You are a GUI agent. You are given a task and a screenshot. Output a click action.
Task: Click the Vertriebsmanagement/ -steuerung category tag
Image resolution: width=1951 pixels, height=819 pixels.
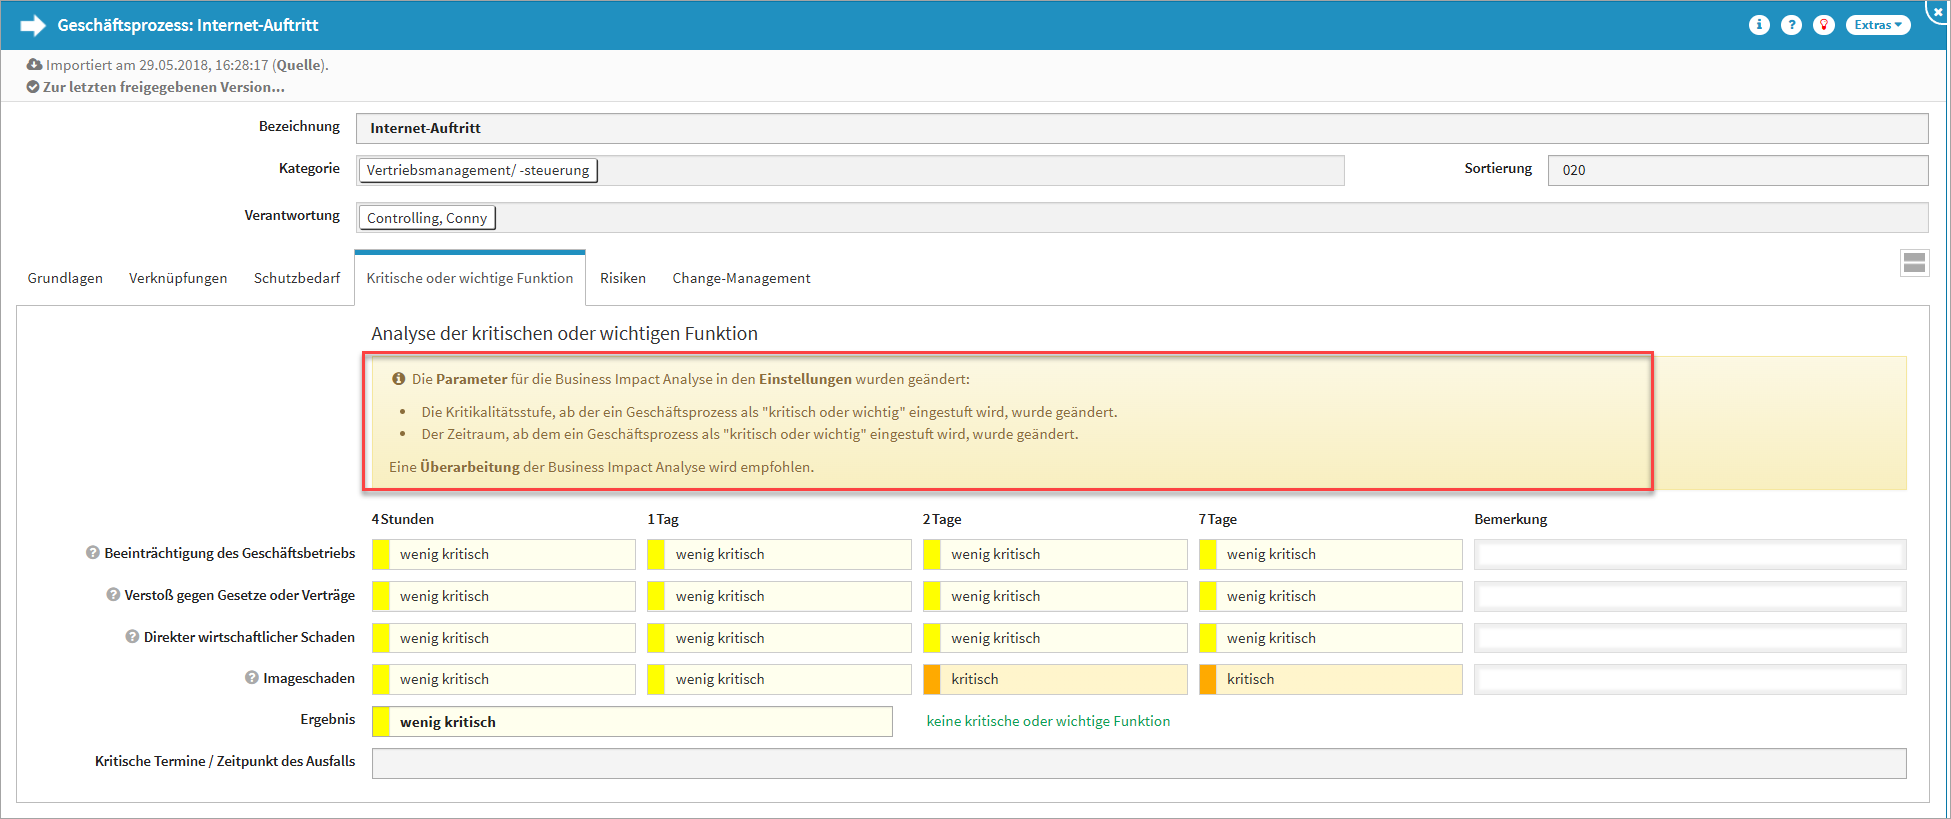pyautogui.click(x=477, y=170)
